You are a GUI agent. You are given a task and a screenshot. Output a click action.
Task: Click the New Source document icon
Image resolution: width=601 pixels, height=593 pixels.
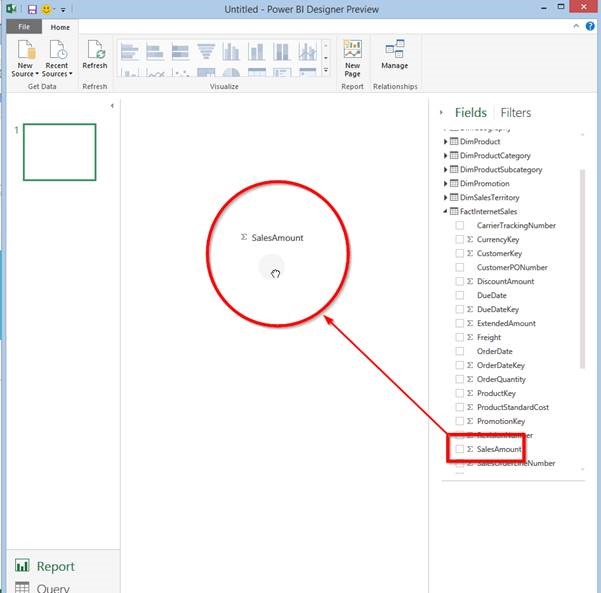pos(26,50)
